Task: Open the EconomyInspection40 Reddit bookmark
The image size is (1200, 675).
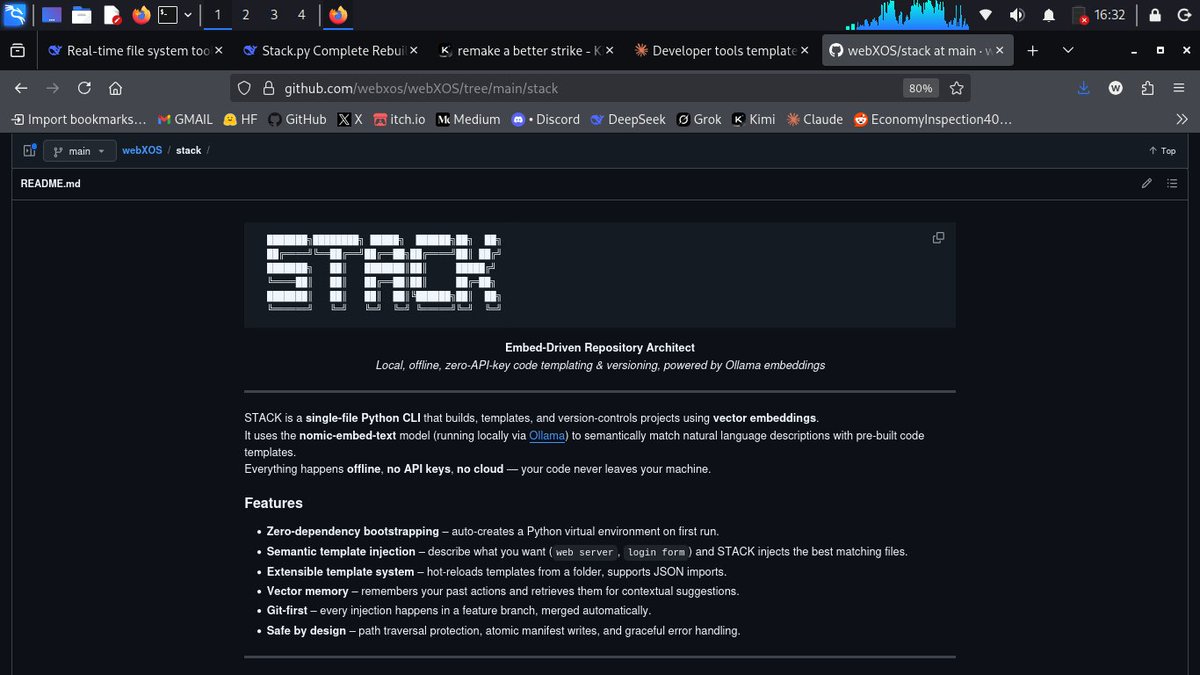Action: click(932, 119)
